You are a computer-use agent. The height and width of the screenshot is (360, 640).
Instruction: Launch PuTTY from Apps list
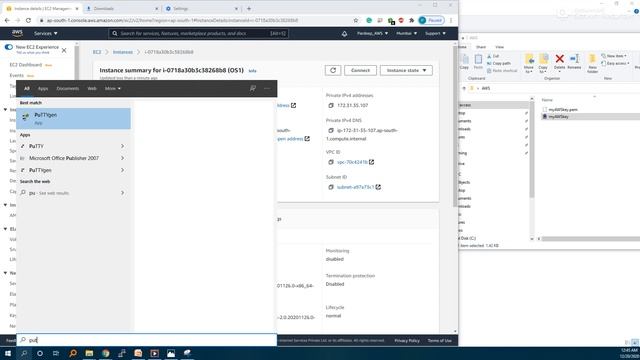(36, 146)
